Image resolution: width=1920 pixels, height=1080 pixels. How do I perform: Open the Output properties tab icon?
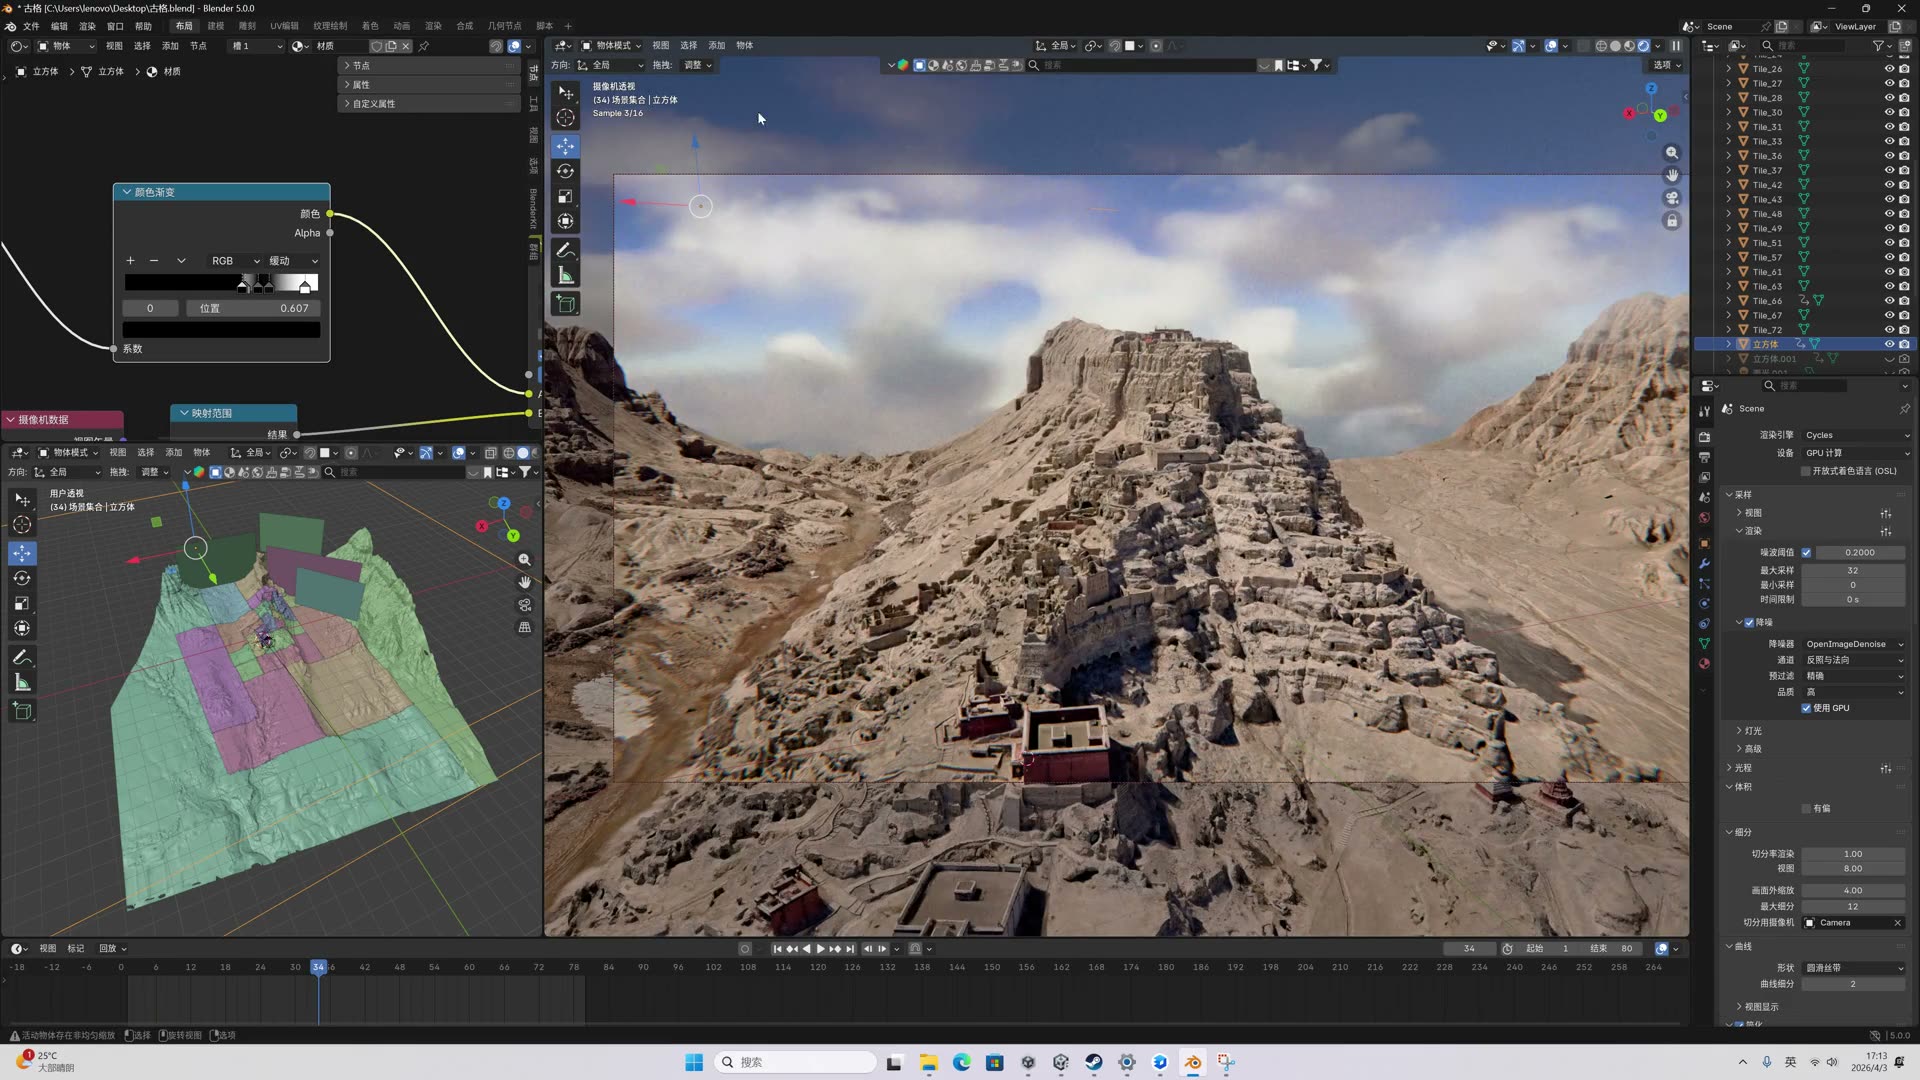click(x=1704, y=457)
